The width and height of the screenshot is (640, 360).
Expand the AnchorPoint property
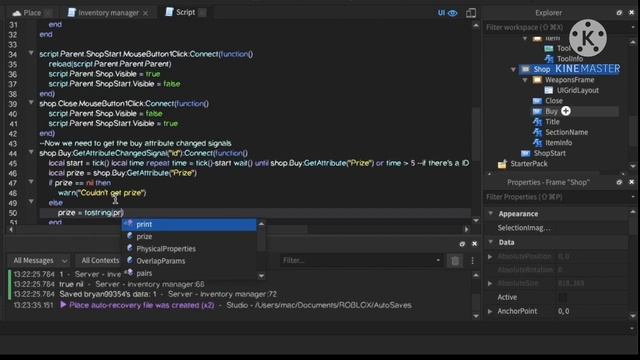click(x=490, y=311)
